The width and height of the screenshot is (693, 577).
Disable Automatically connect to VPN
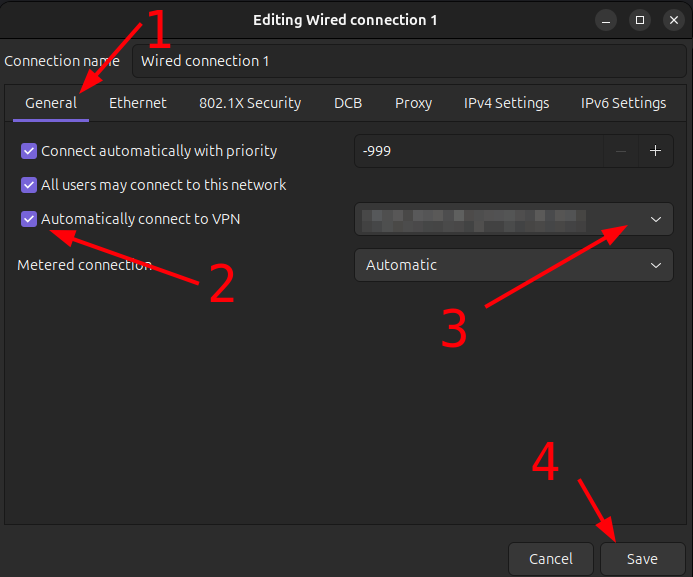(29, 219)
